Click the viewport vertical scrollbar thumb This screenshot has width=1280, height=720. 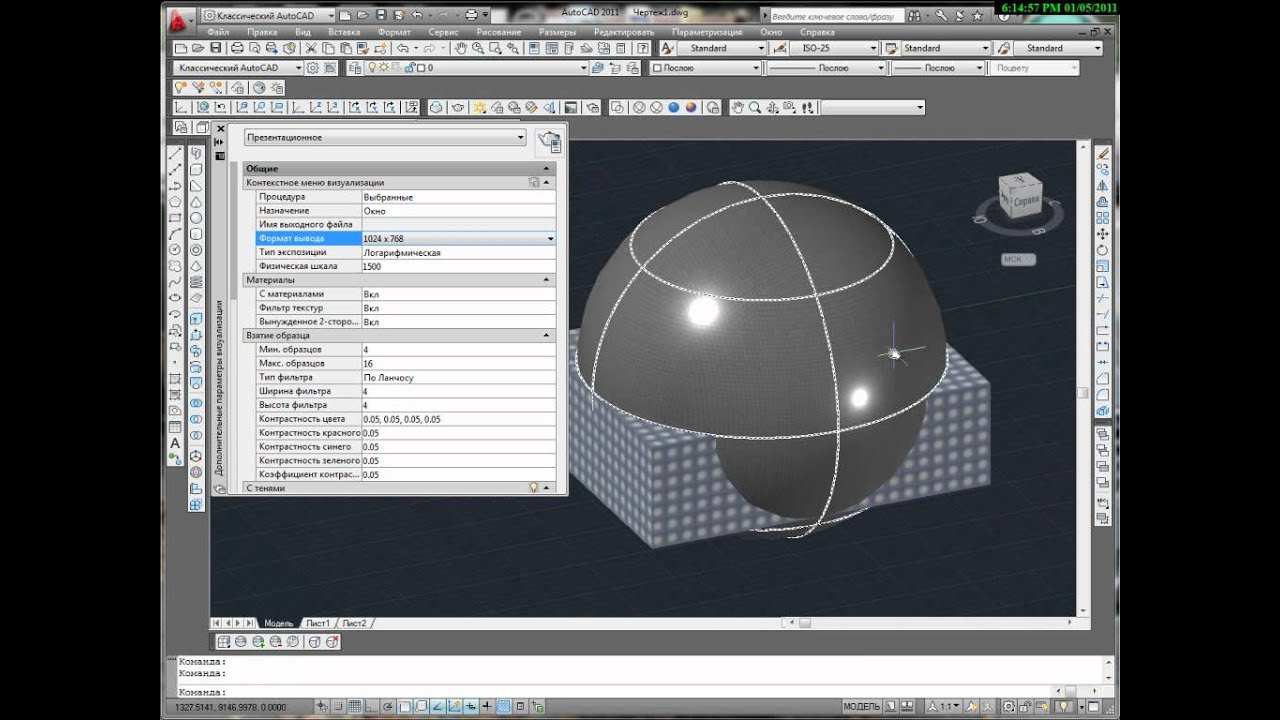point(1083,394)
